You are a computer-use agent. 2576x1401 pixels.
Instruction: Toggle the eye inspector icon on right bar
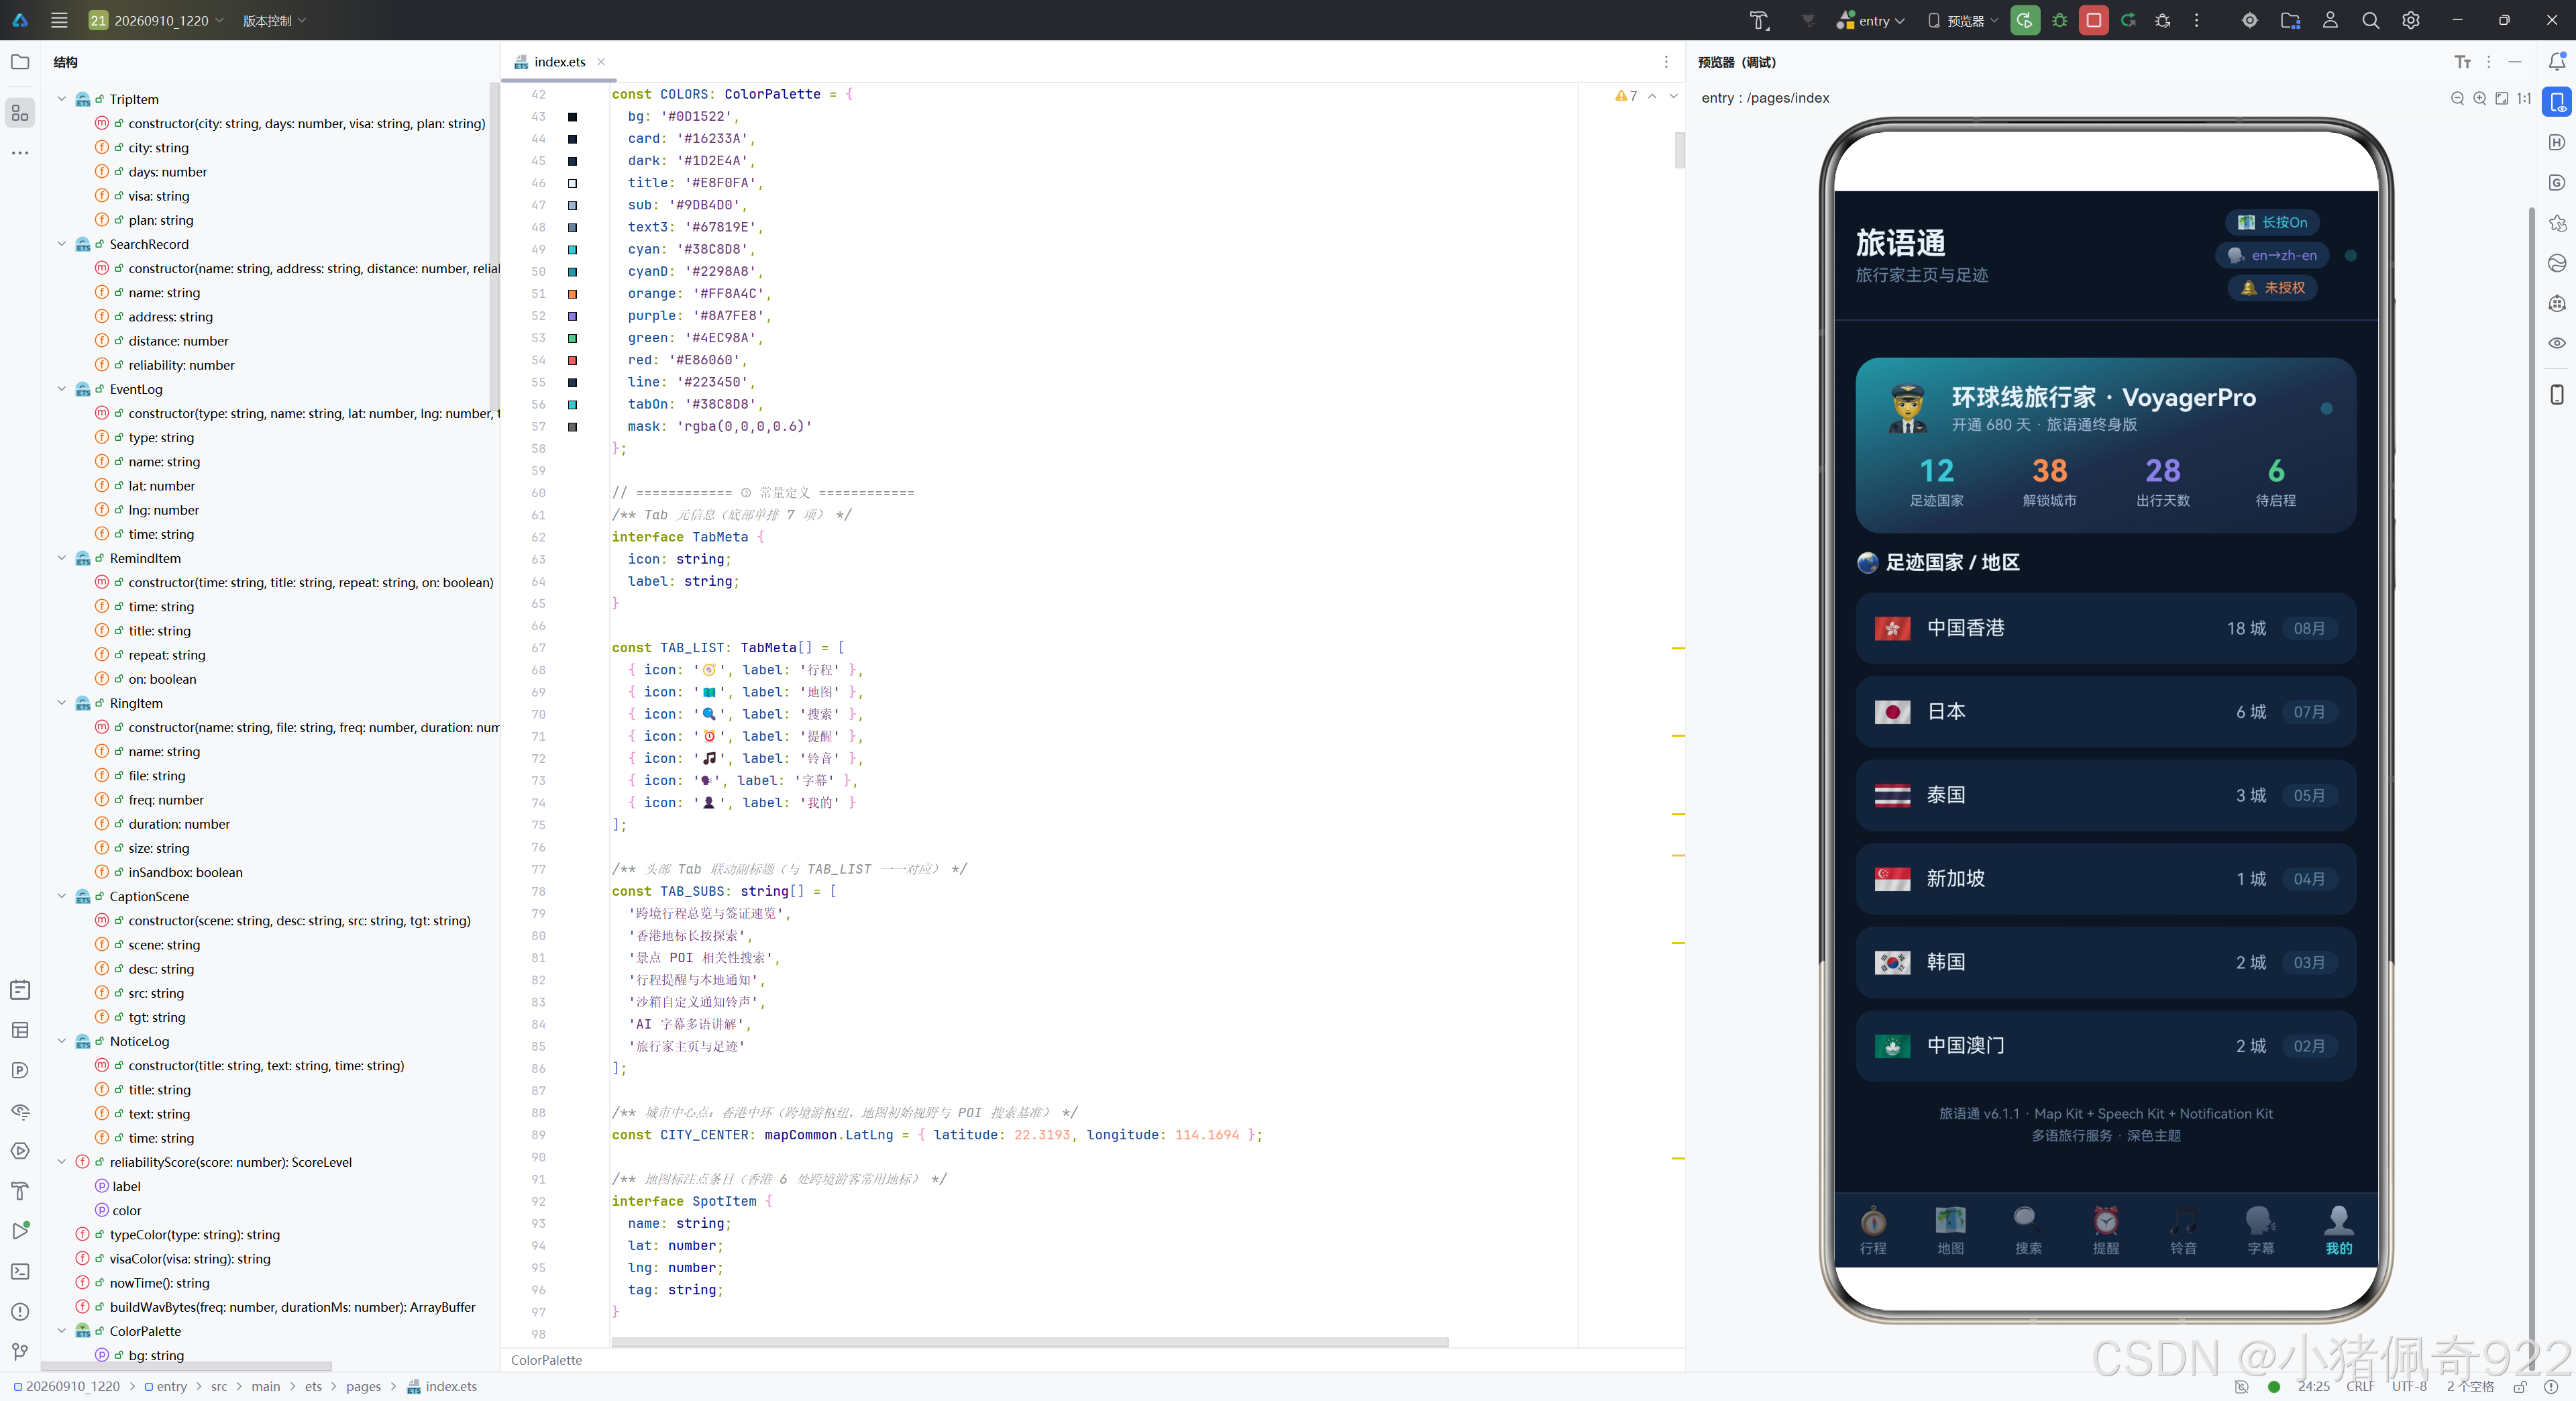[x=2557, y=343]
